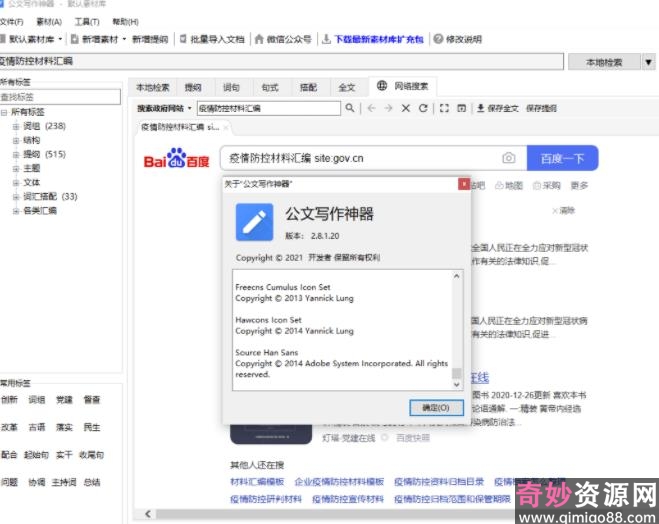Click the 保存全文 download icon
The height and width of the screenshot is (524, 659).
pos(480,108)
